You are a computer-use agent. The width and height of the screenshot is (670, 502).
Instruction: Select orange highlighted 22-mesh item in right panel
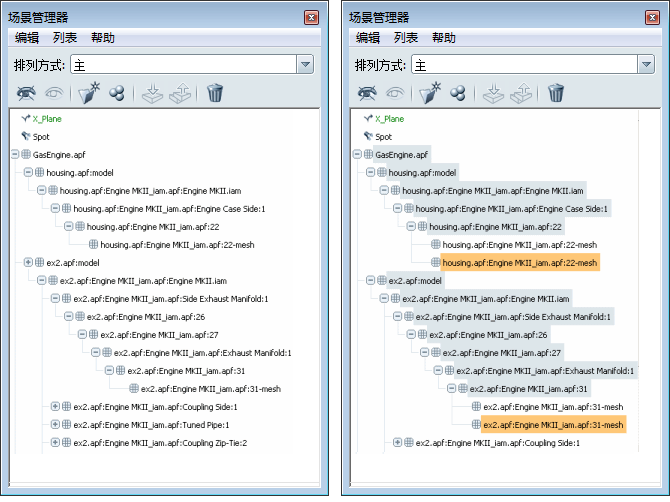click(519, 263)
